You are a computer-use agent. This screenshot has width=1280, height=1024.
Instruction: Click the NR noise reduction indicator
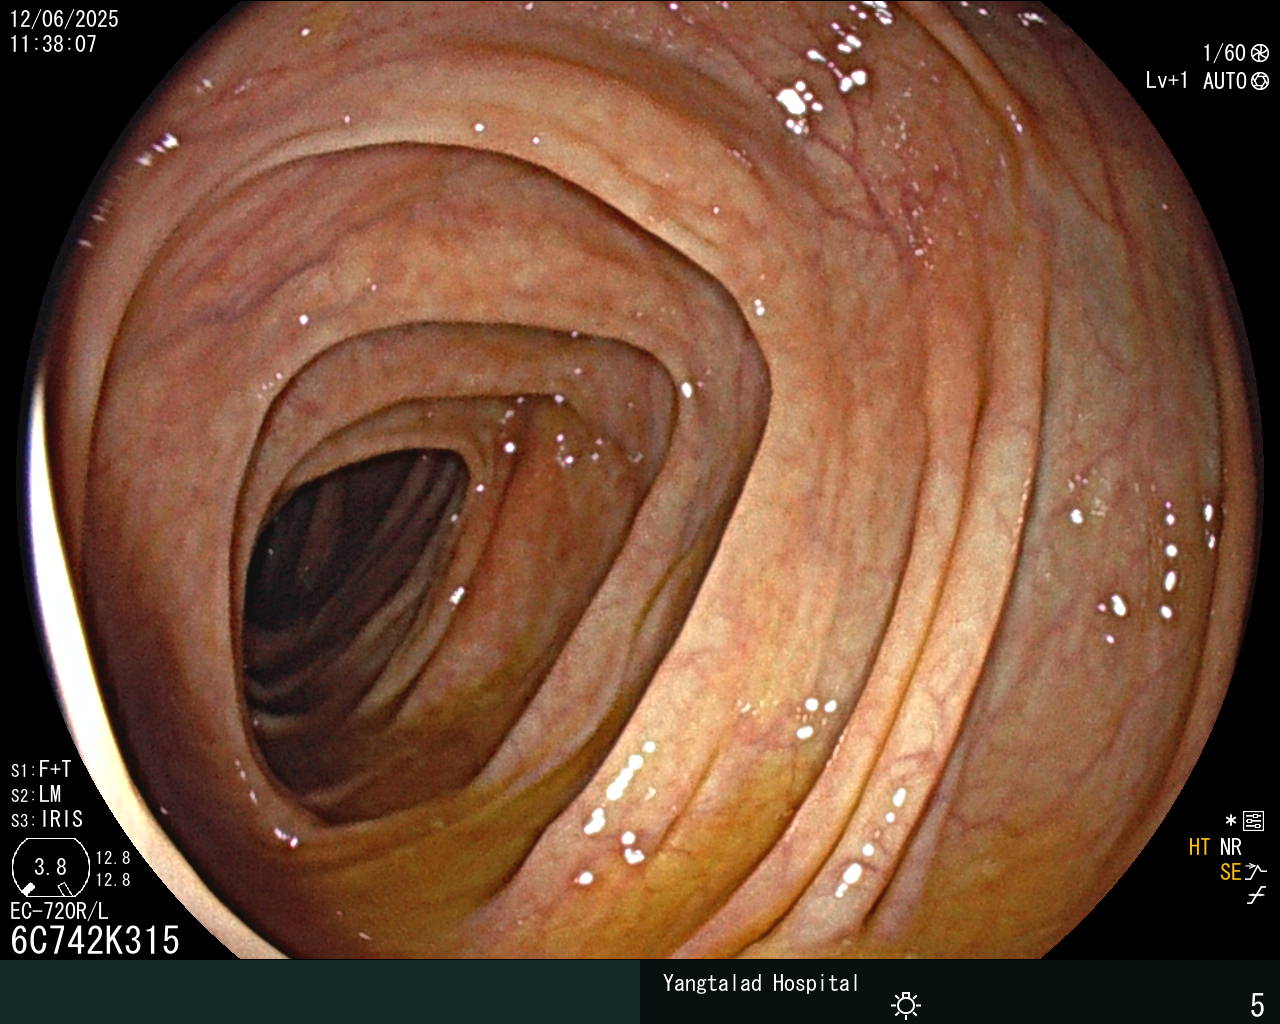pos(1230,847)
